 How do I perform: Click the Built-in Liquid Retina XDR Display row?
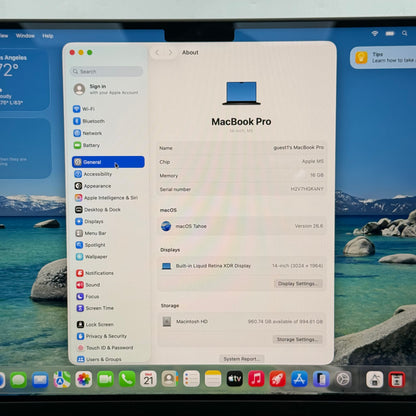pyautogui.click(x=241, y=266)
